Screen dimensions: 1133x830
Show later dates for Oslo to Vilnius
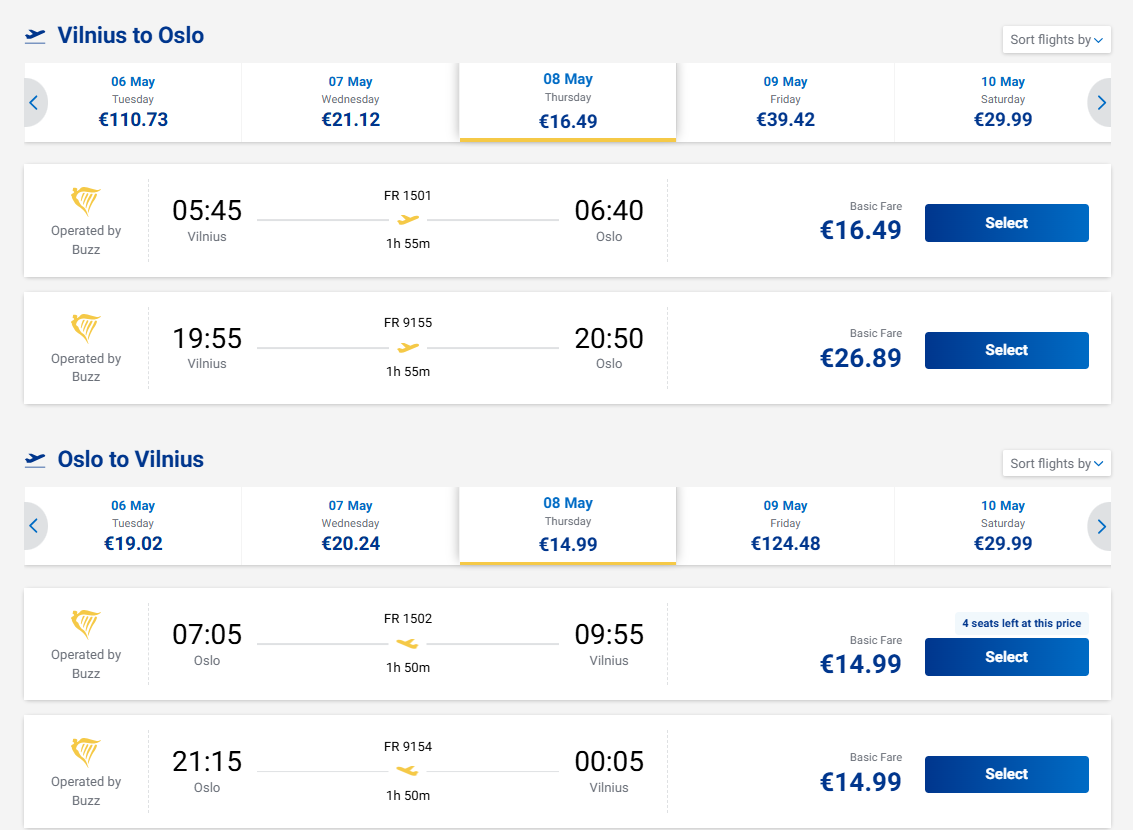pyautogui.click(x=1100, y=526)
